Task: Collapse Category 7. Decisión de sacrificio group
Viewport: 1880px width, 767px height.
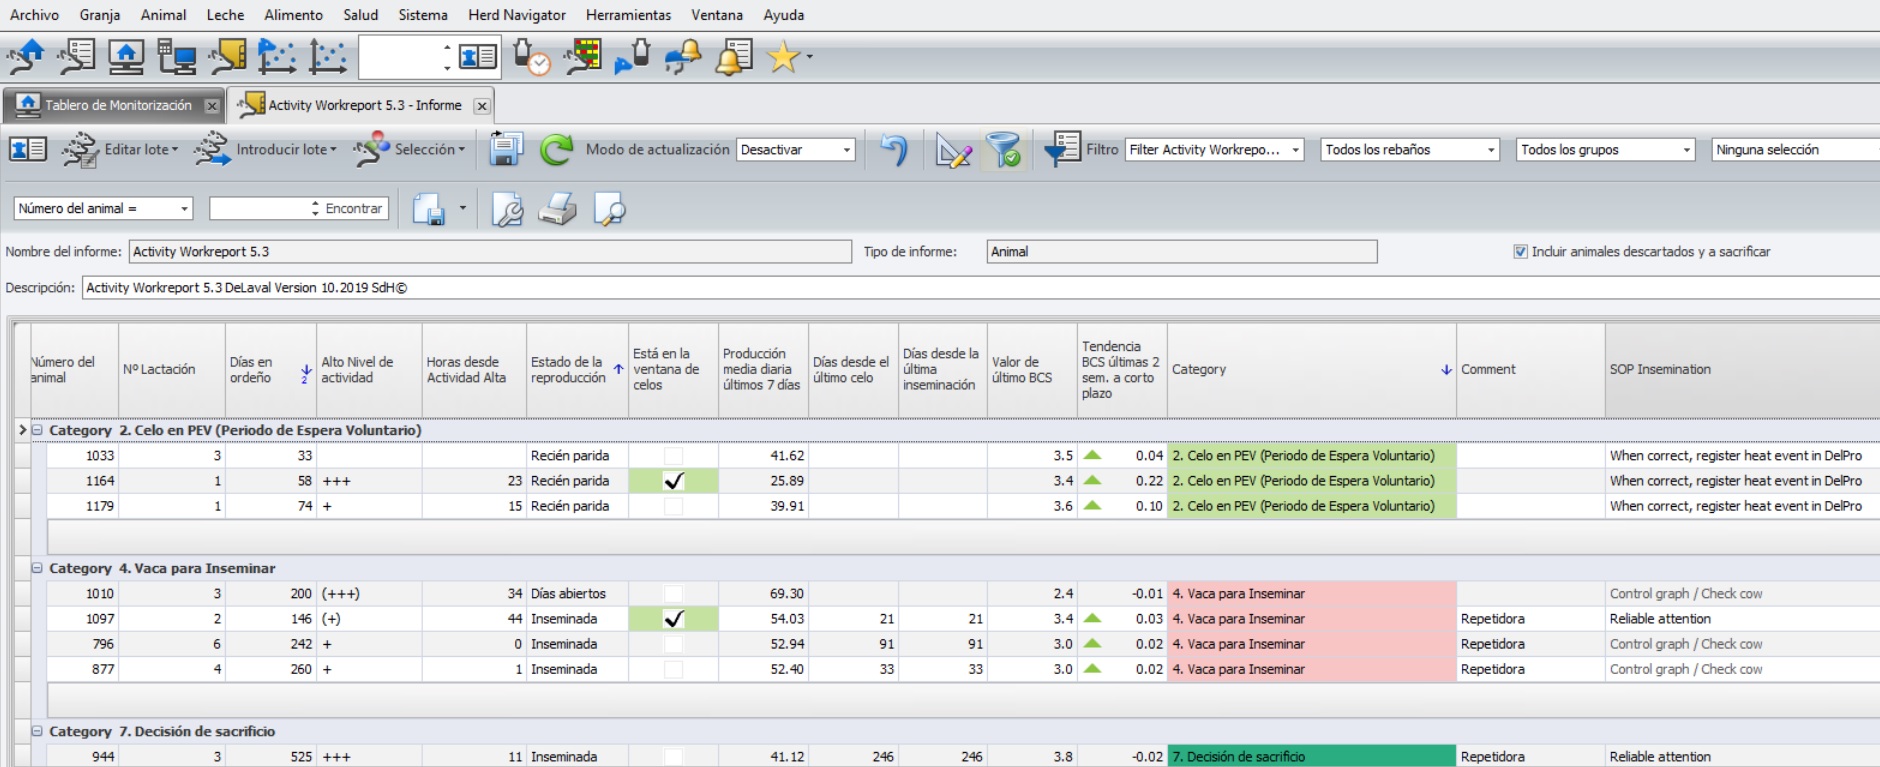Action: tap(37, 731)
